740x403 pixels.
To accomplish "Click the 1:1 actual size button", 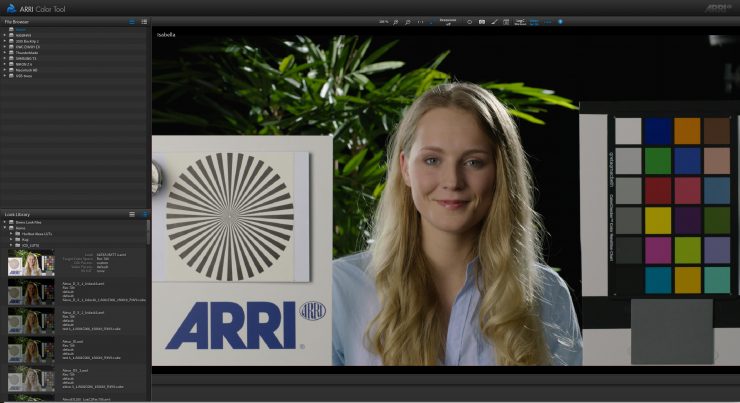I will point(420,21).
